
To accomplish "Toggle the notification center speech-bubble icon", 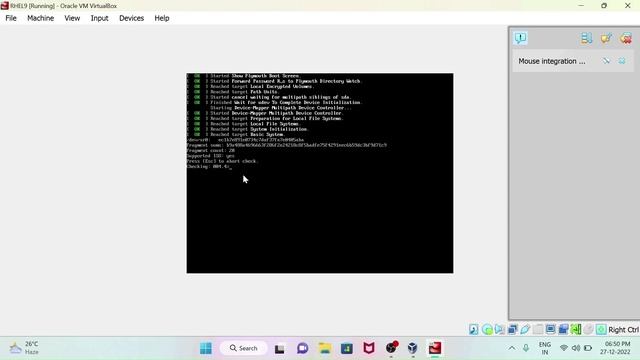I will (520, 38).
